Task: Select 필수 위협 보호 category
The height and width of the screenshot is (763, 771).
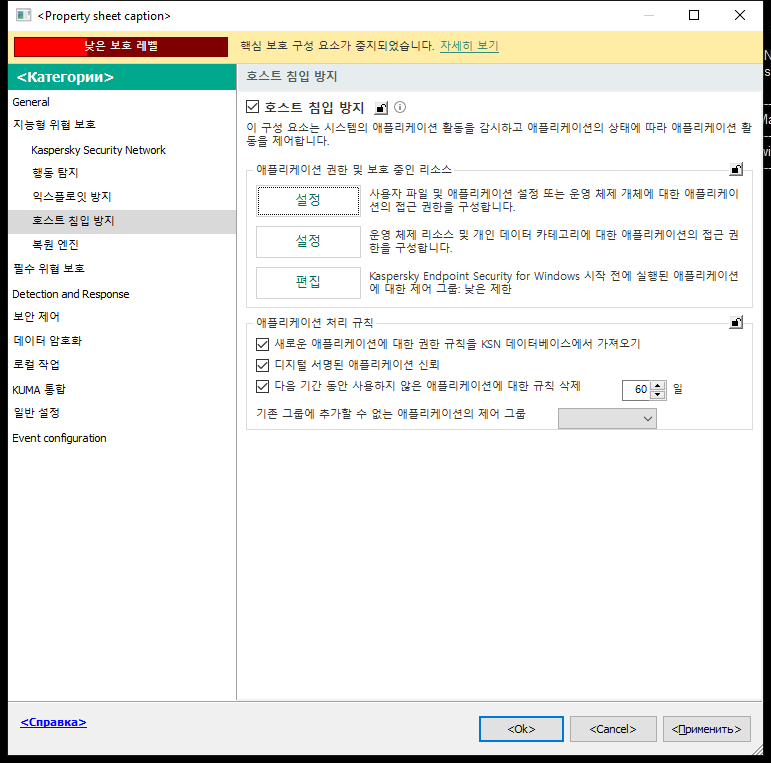Action: click(x=49, y=268)
